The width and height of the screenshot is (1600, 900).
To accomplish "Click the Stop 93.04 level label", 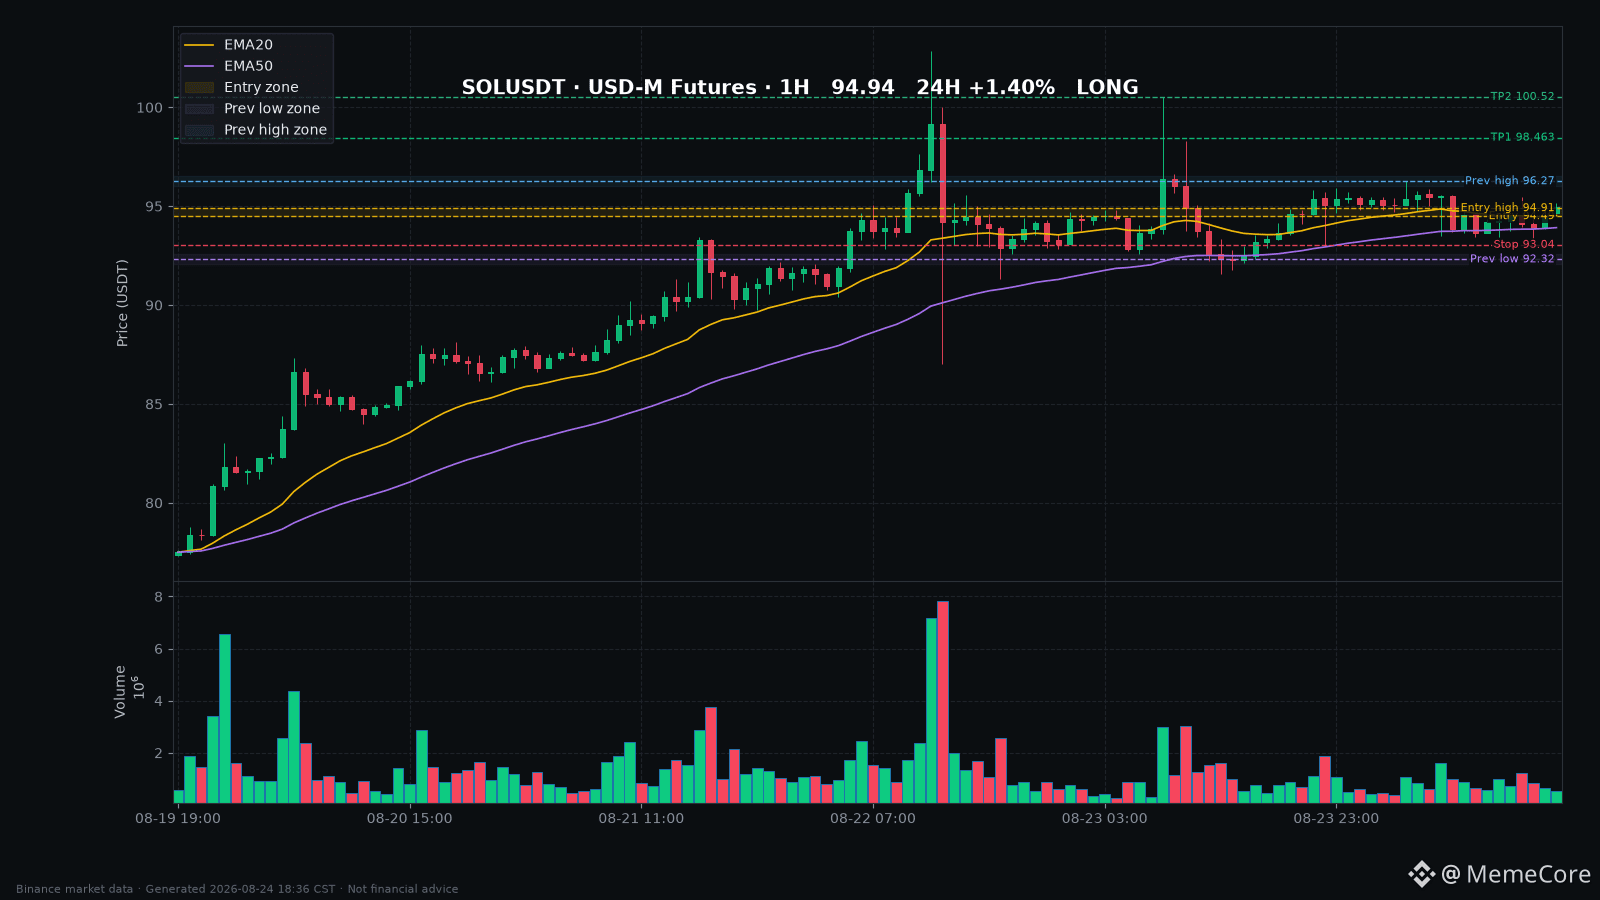I will [1524, 245].
